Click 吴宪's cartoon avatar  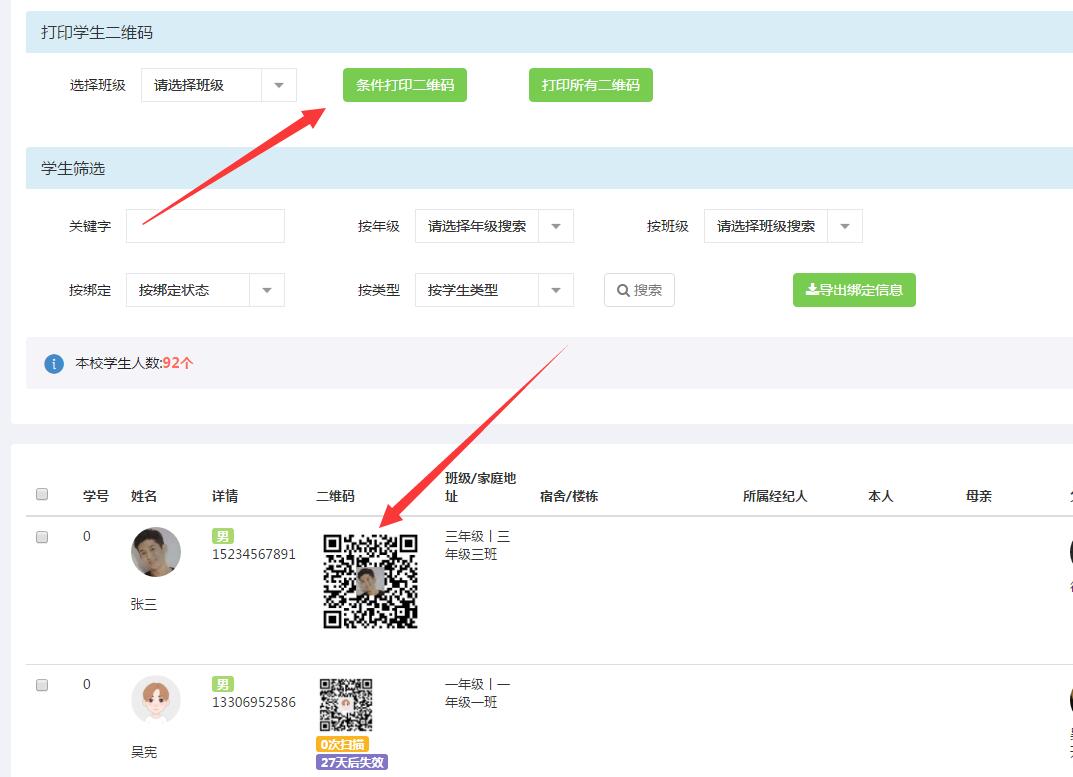coord(156,700)
